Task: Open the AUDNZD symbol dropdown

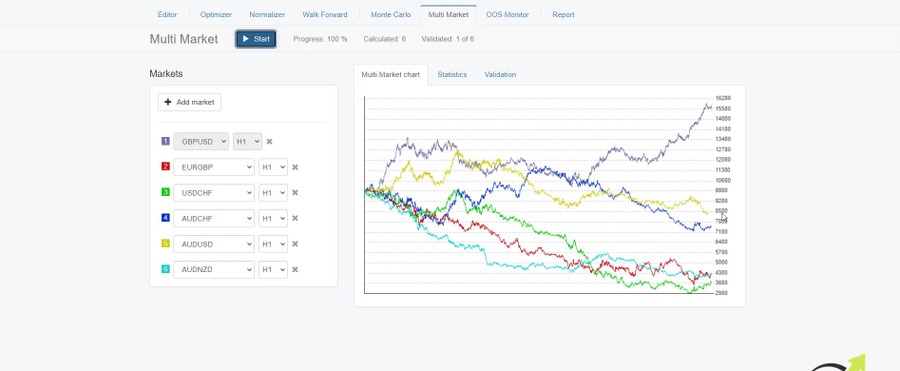Action: point(214,269)
